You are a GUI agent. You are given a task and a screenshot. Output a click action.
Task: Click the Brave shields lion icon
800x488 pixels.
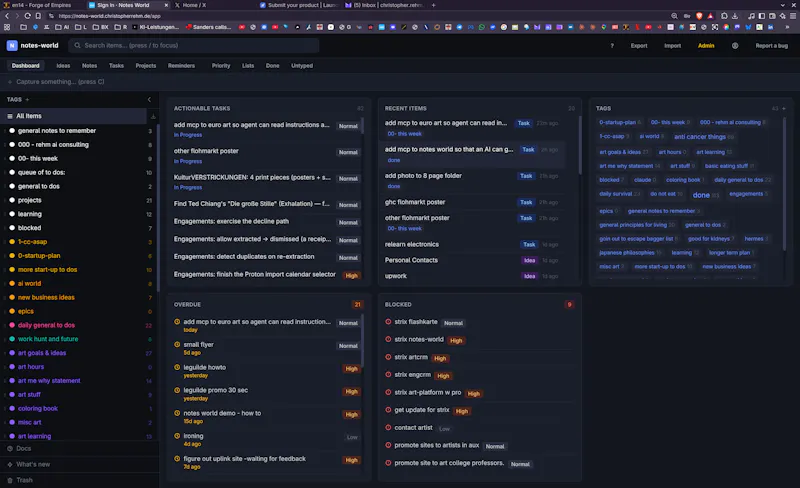(699, 16)
